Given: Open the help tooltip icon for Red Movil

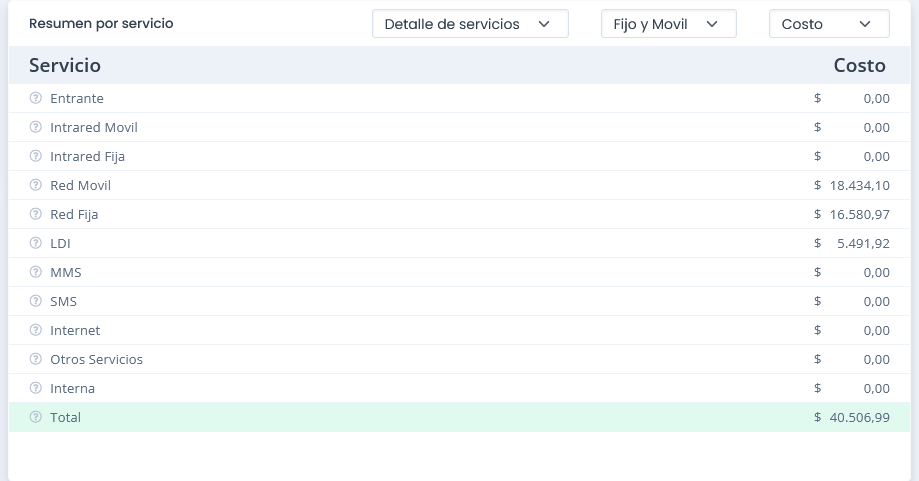Looking at the screenshot, I should tap(36, 185).
